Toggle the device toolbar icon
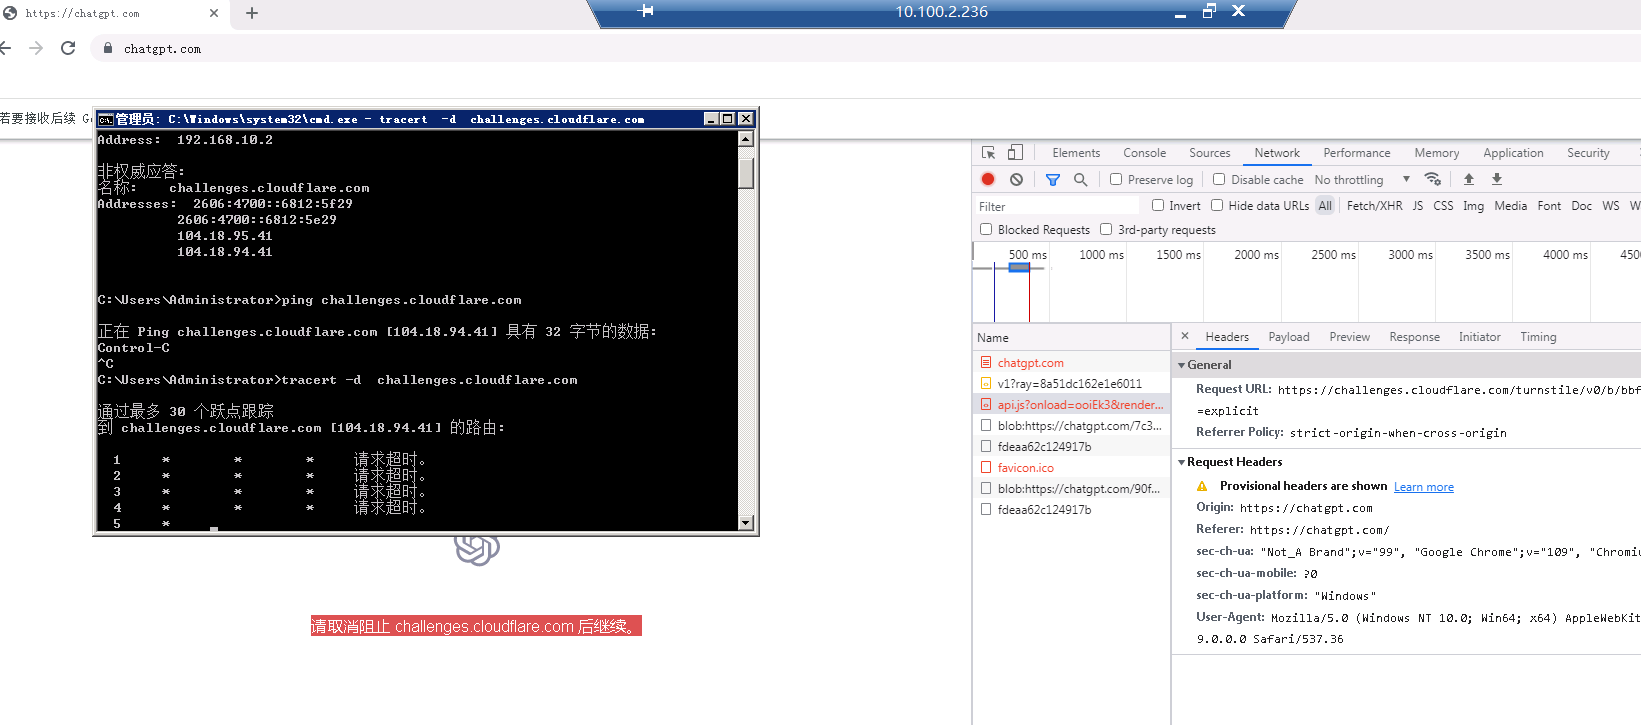 pyautogui.click(x=1015, y=153)
